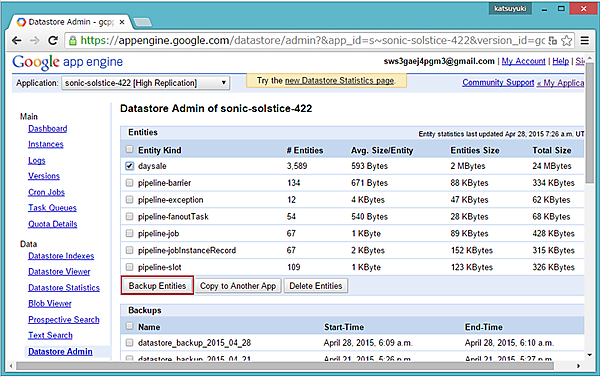Open the Datastore Admin sidebar link
The height and width of the screenshot is (377, 600).
point(60,352)
